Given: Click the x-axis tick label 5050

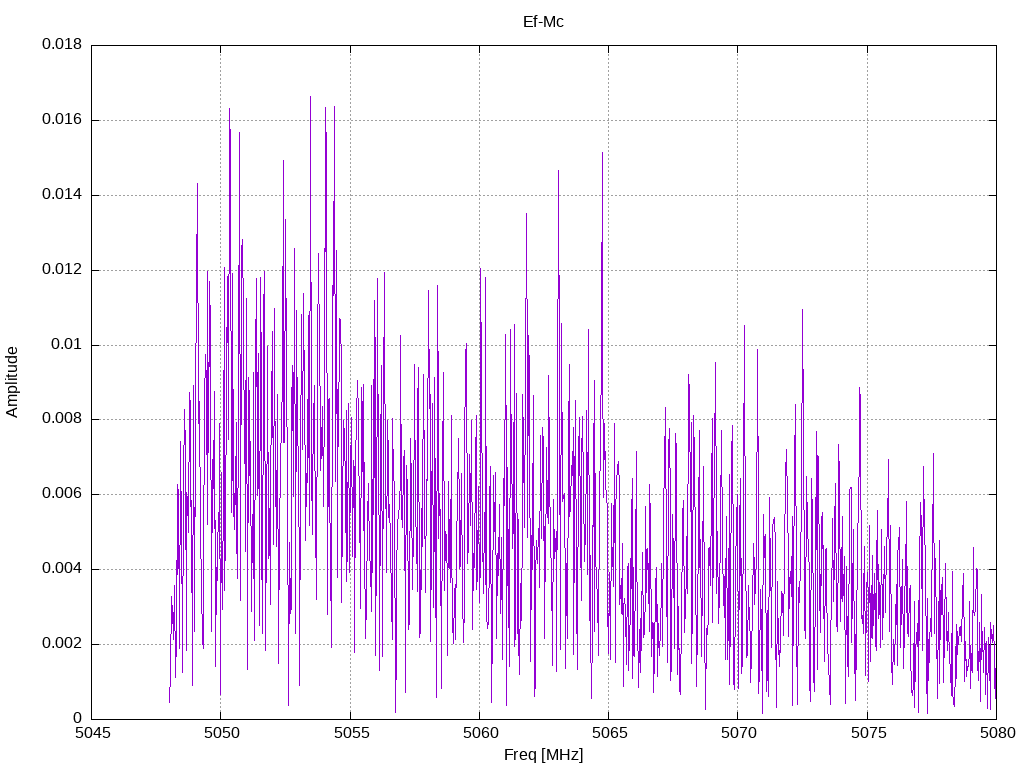Looking at the screenshot, I should point(221,733).
